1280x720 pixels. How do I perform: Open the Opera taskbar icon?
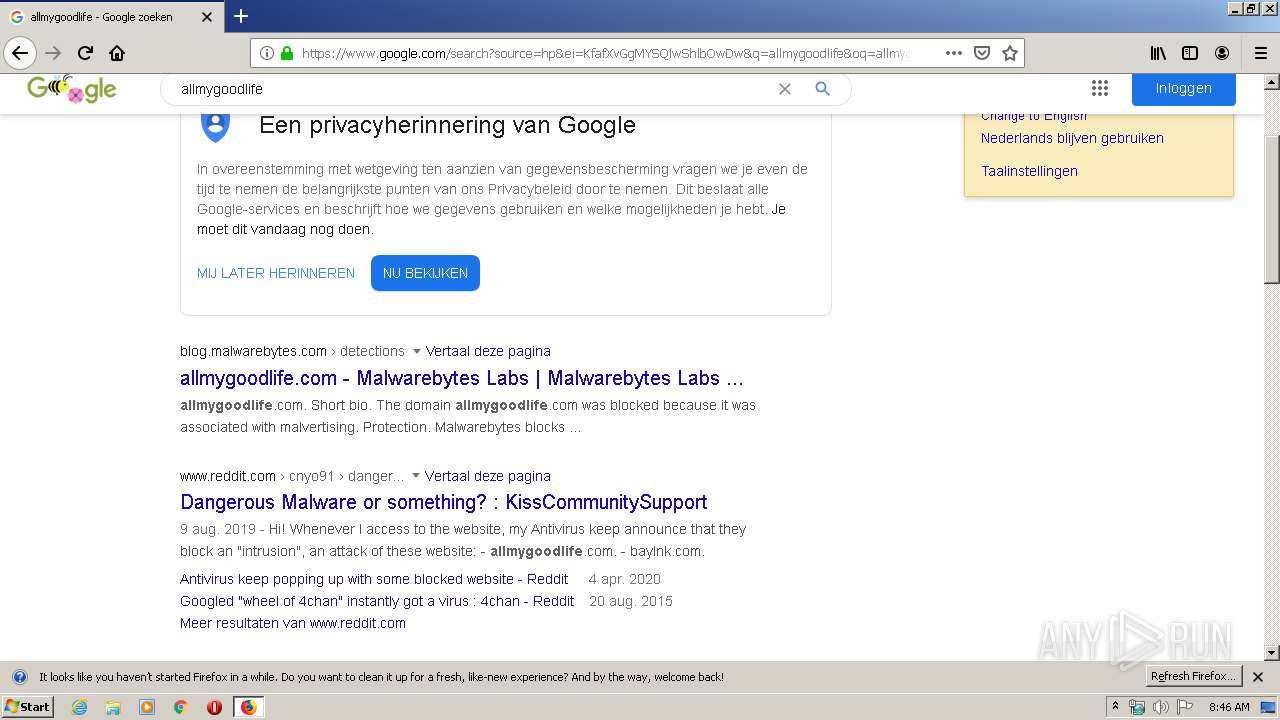[x=214, y=707]
